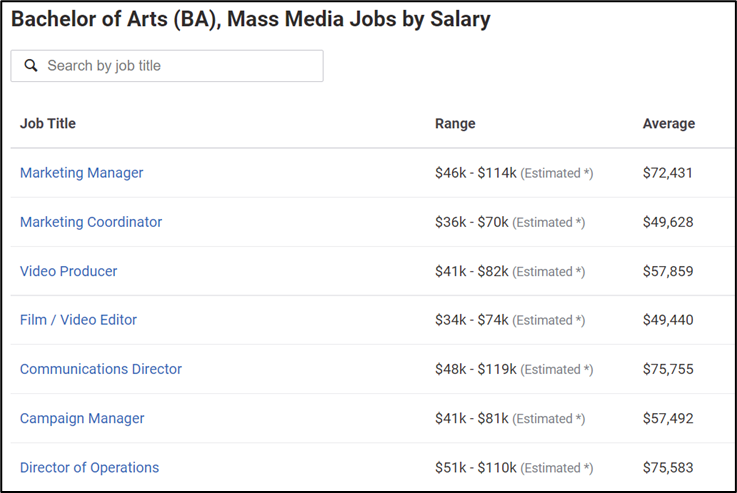This screenshot has height=493, width=737.
Task: Click the magnifying glass search icon
Action: point(31,65)
